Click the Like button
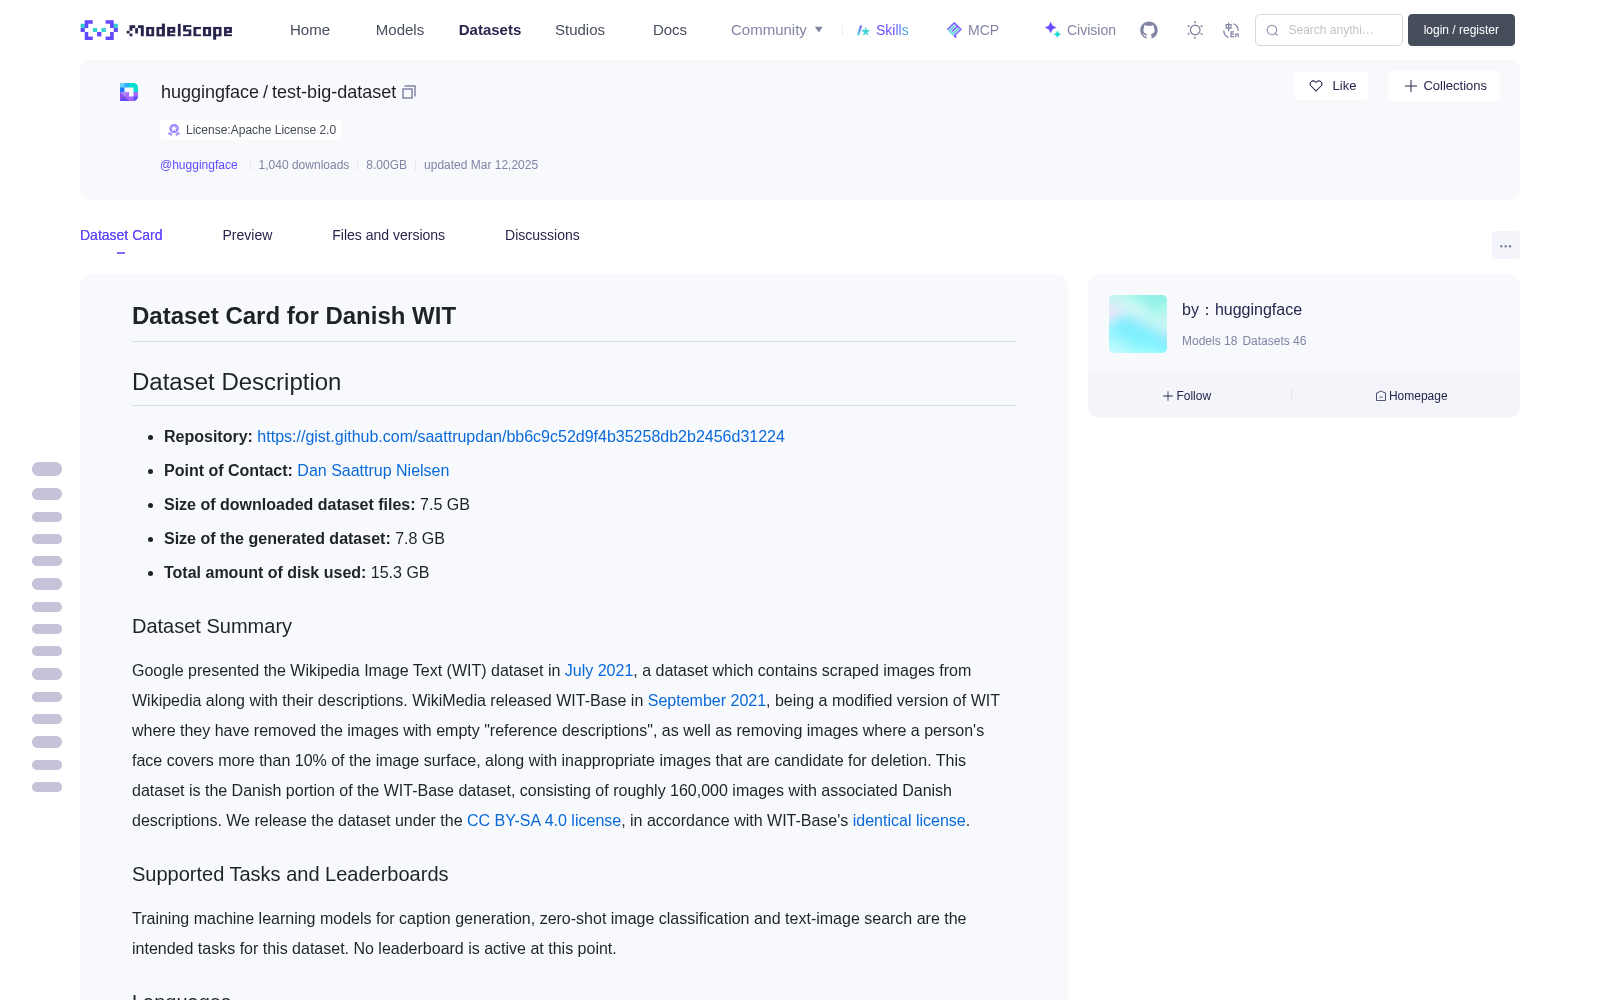Viewport: 1600px width, 1000px height. [1331, 86]
